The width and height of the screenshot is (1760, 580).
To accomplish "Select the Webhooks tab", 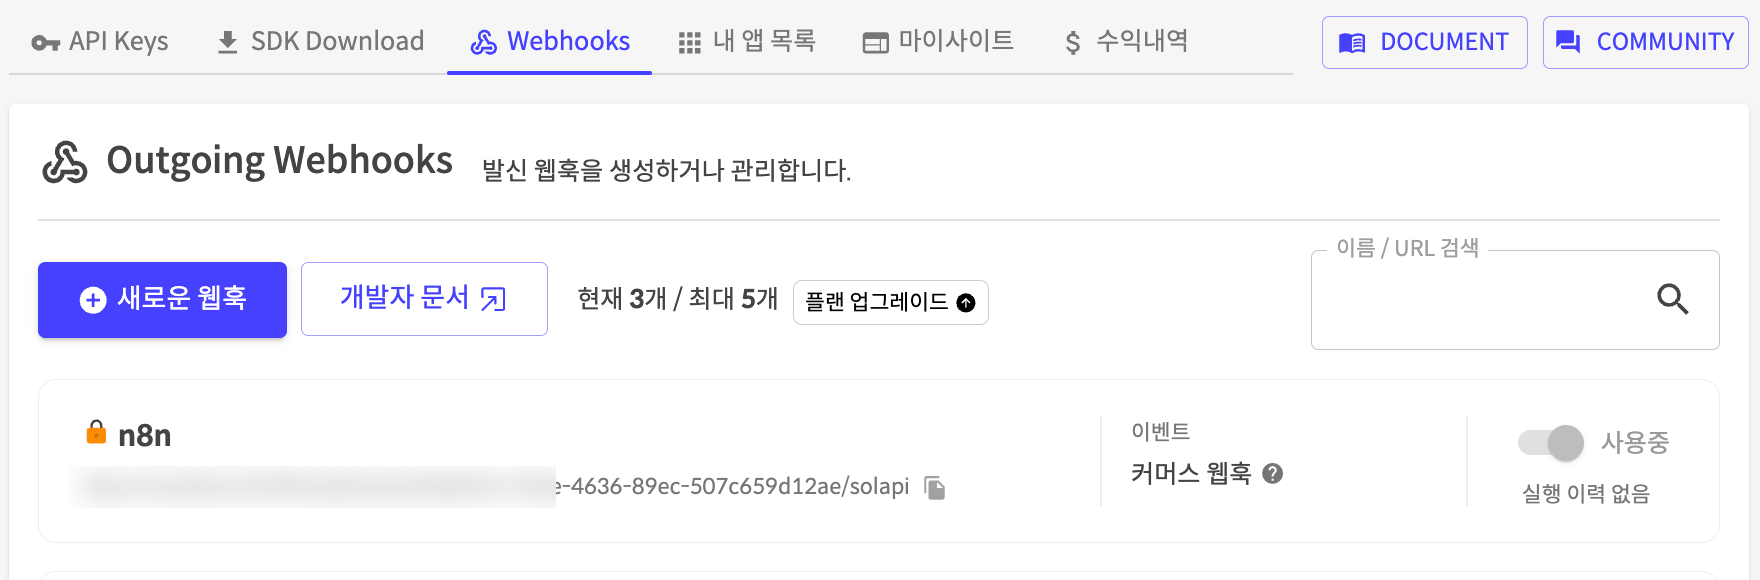I will [550, 42].
